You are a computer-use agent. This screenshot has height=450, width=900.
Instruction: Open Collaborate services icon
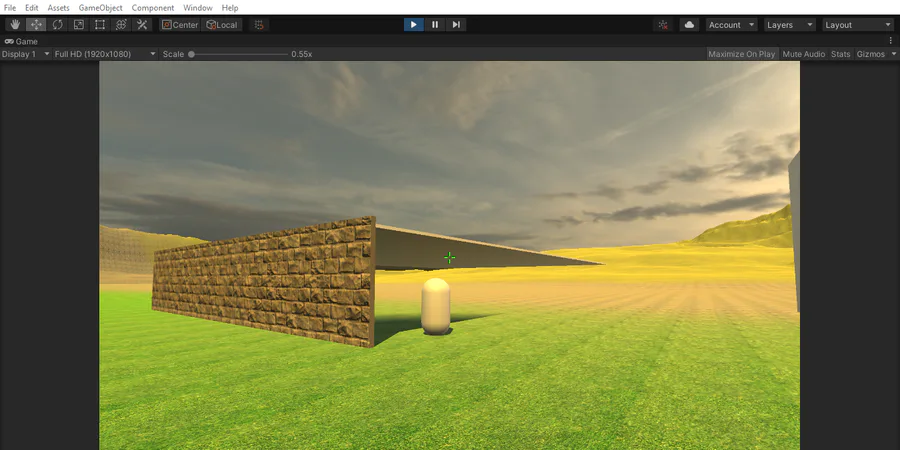click(x=664, y=25)
